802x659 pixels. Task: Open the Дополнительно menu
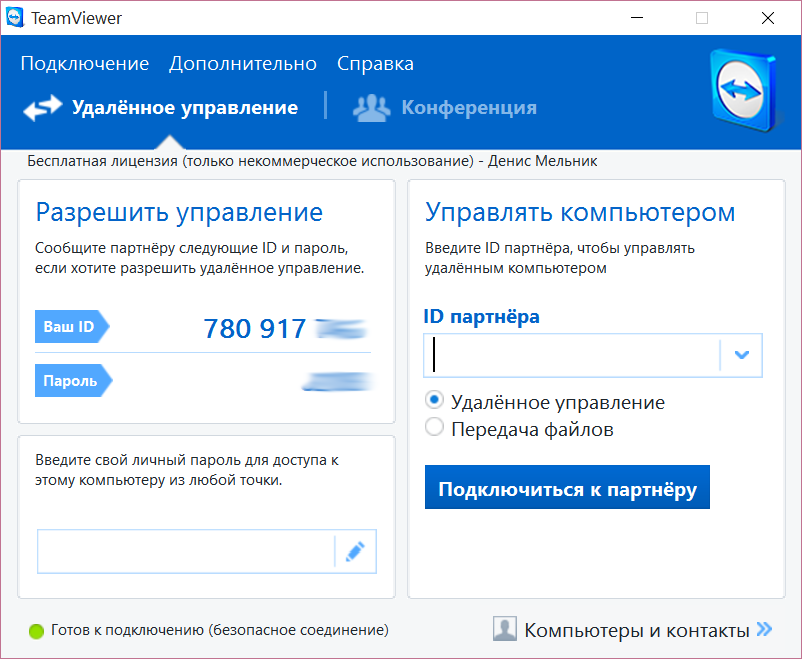[243, 64]
